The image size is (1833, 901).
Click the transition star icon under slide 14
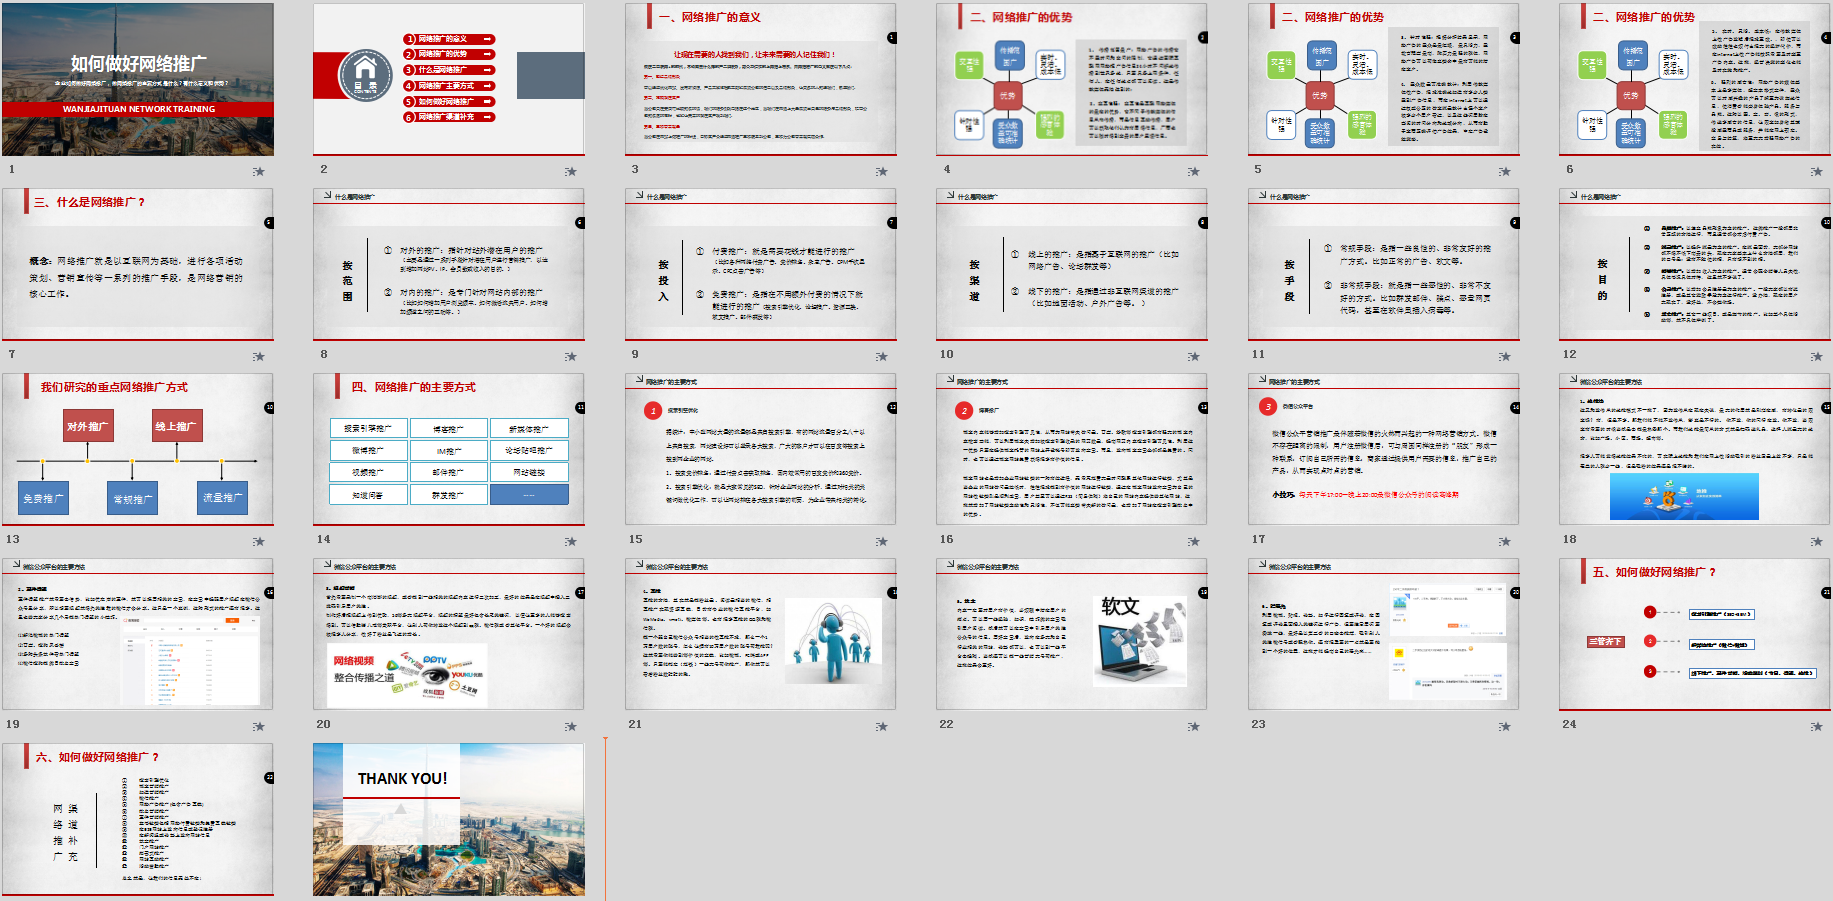[570, 541]
